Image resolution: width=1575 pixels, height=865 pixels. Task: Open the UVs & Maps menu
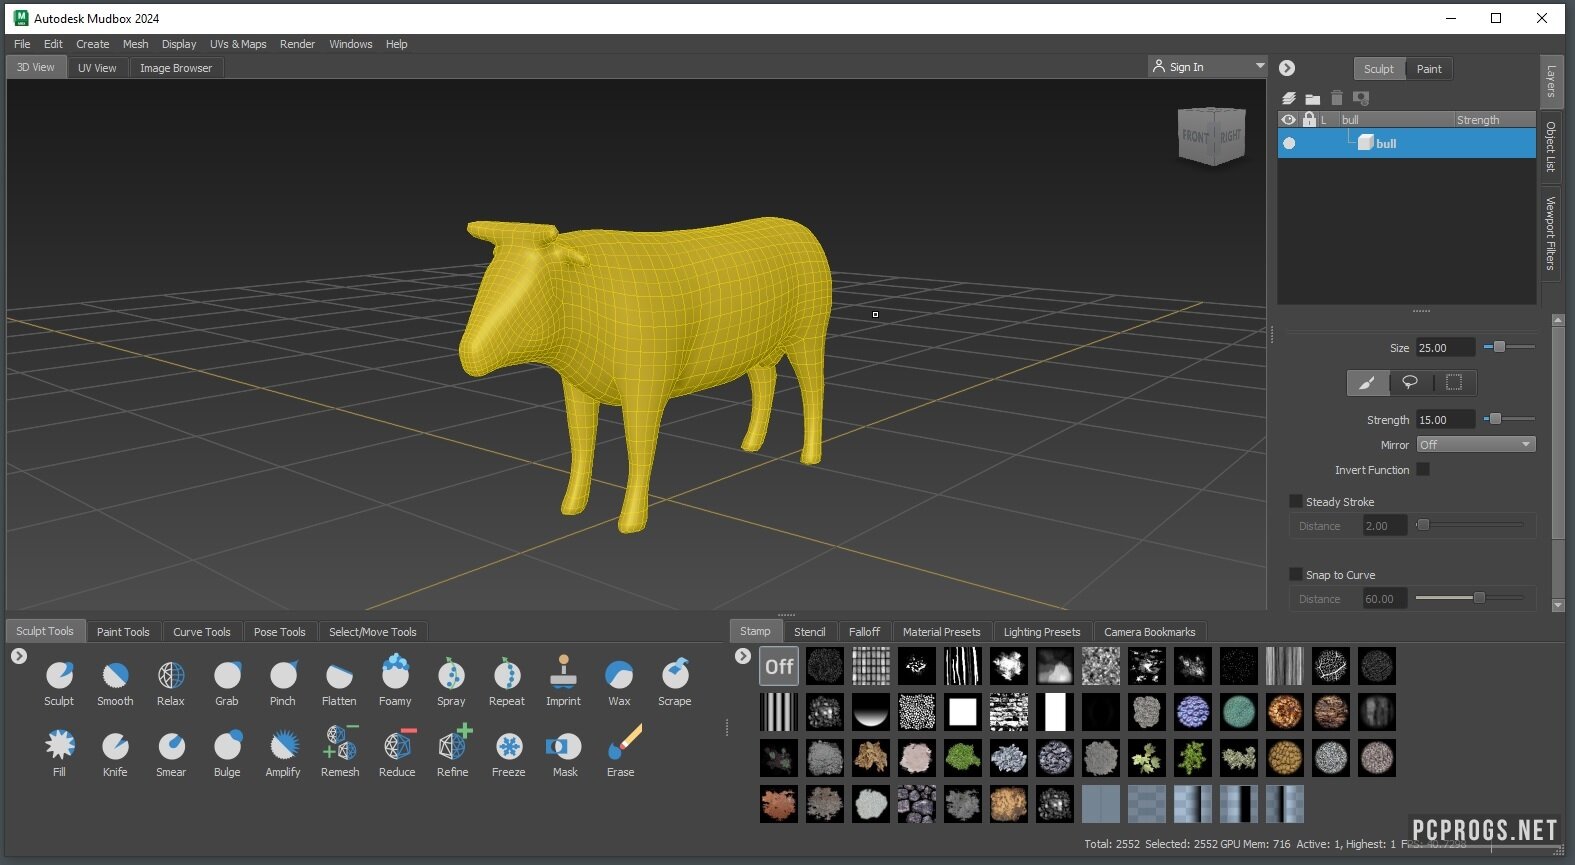(x=238, y=44)
